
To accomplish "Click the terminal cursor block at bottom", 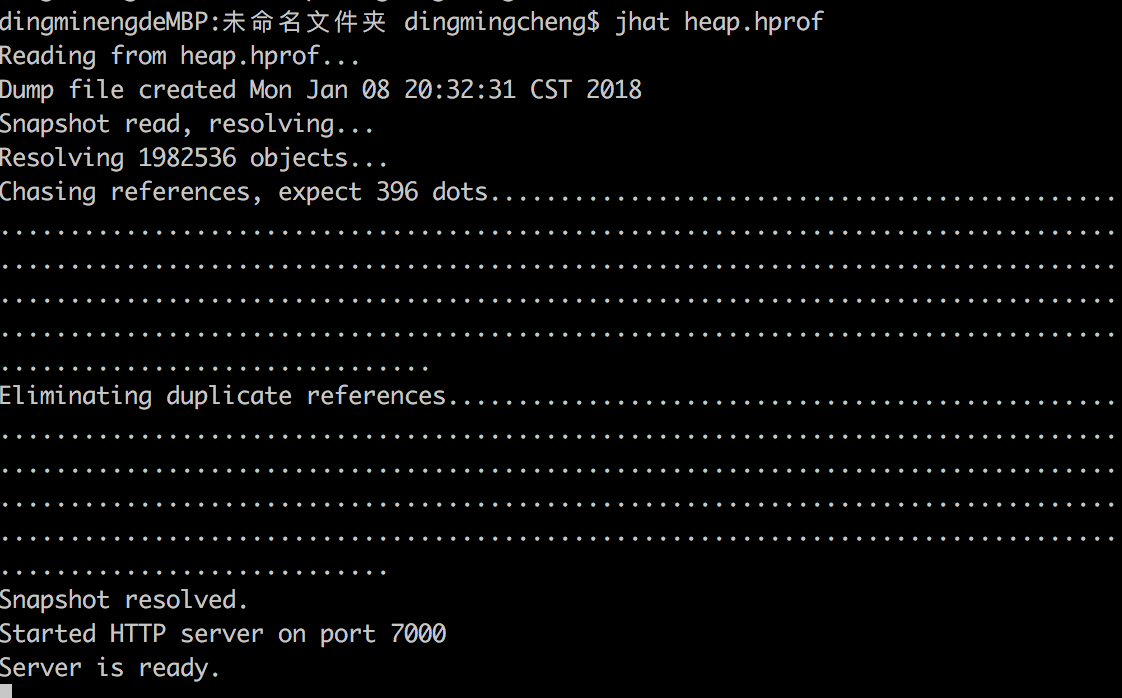I will pyautogui.click(x=6, y=691).
